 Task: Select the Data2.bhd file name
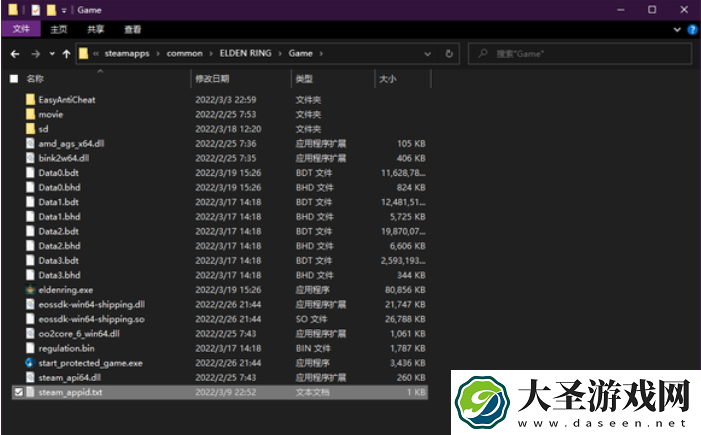tap(59, 246)
